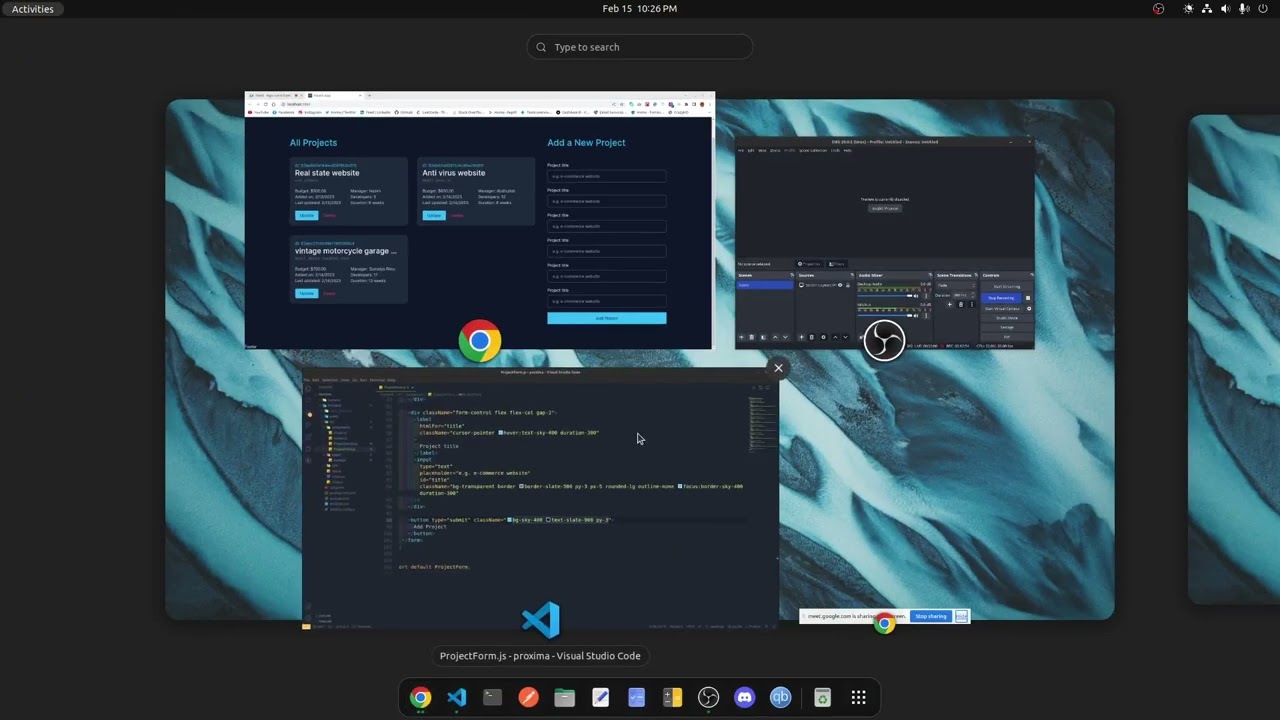Image resolution: width=1280 pixels, height=720 pixels.
Task: Open the clock showing Feb 15 10:26 PM
Action: [640, 9]
